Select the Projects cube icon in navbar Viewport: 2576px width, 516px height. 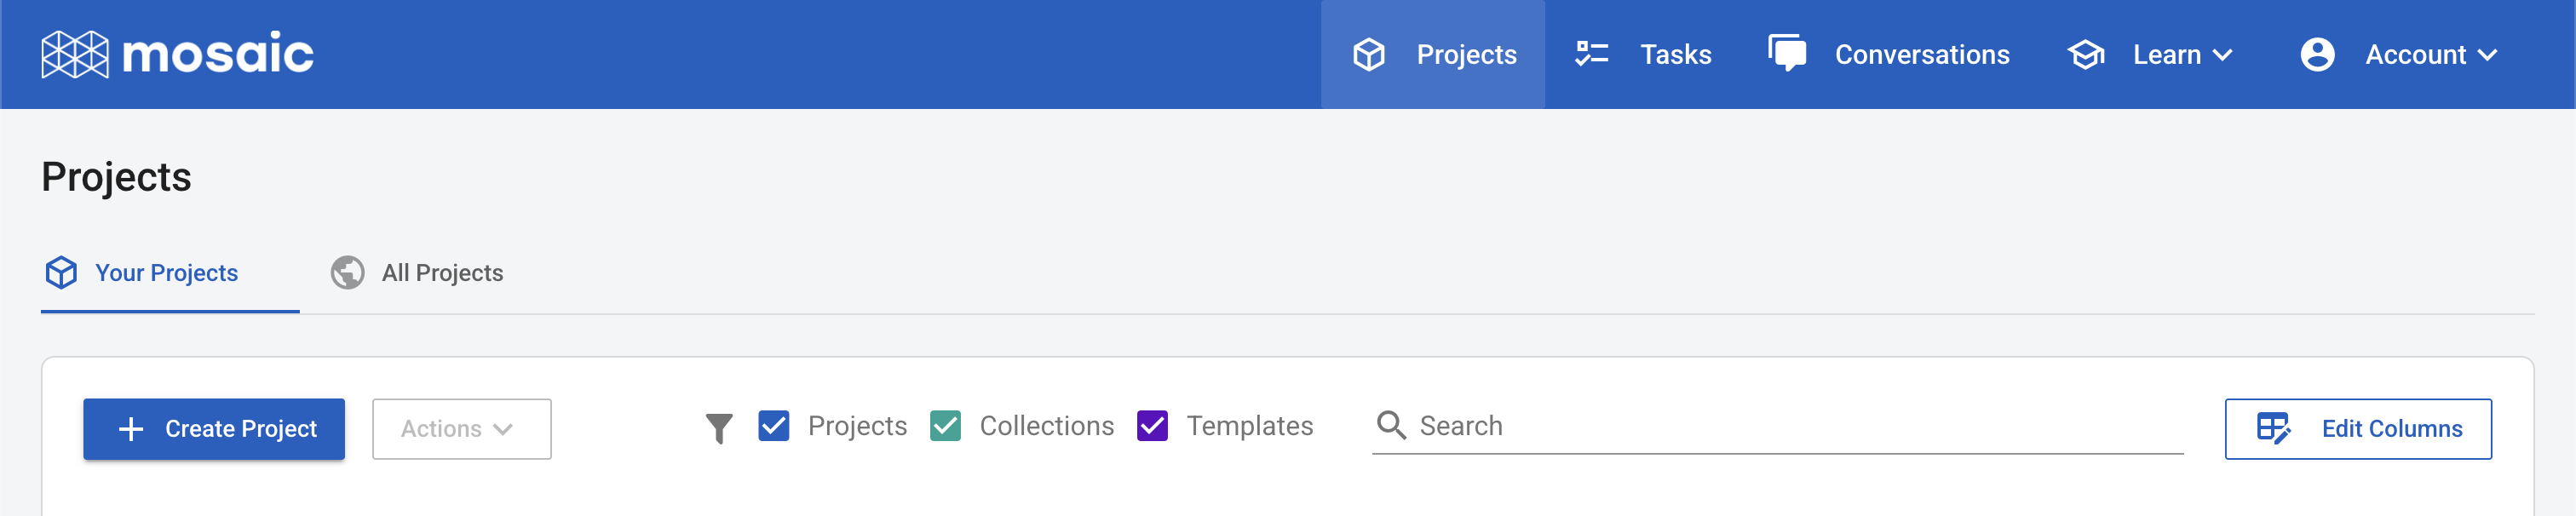1369,55
